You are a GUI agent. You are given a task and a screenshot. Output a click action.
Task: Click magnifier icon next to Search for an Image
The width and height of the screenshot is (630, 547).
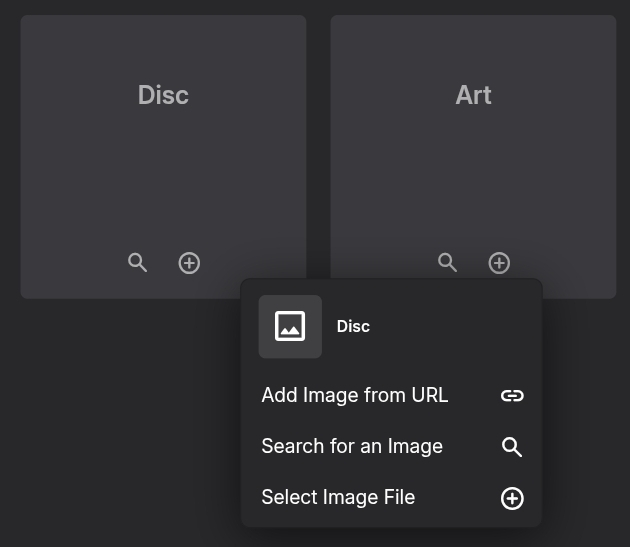512,447
